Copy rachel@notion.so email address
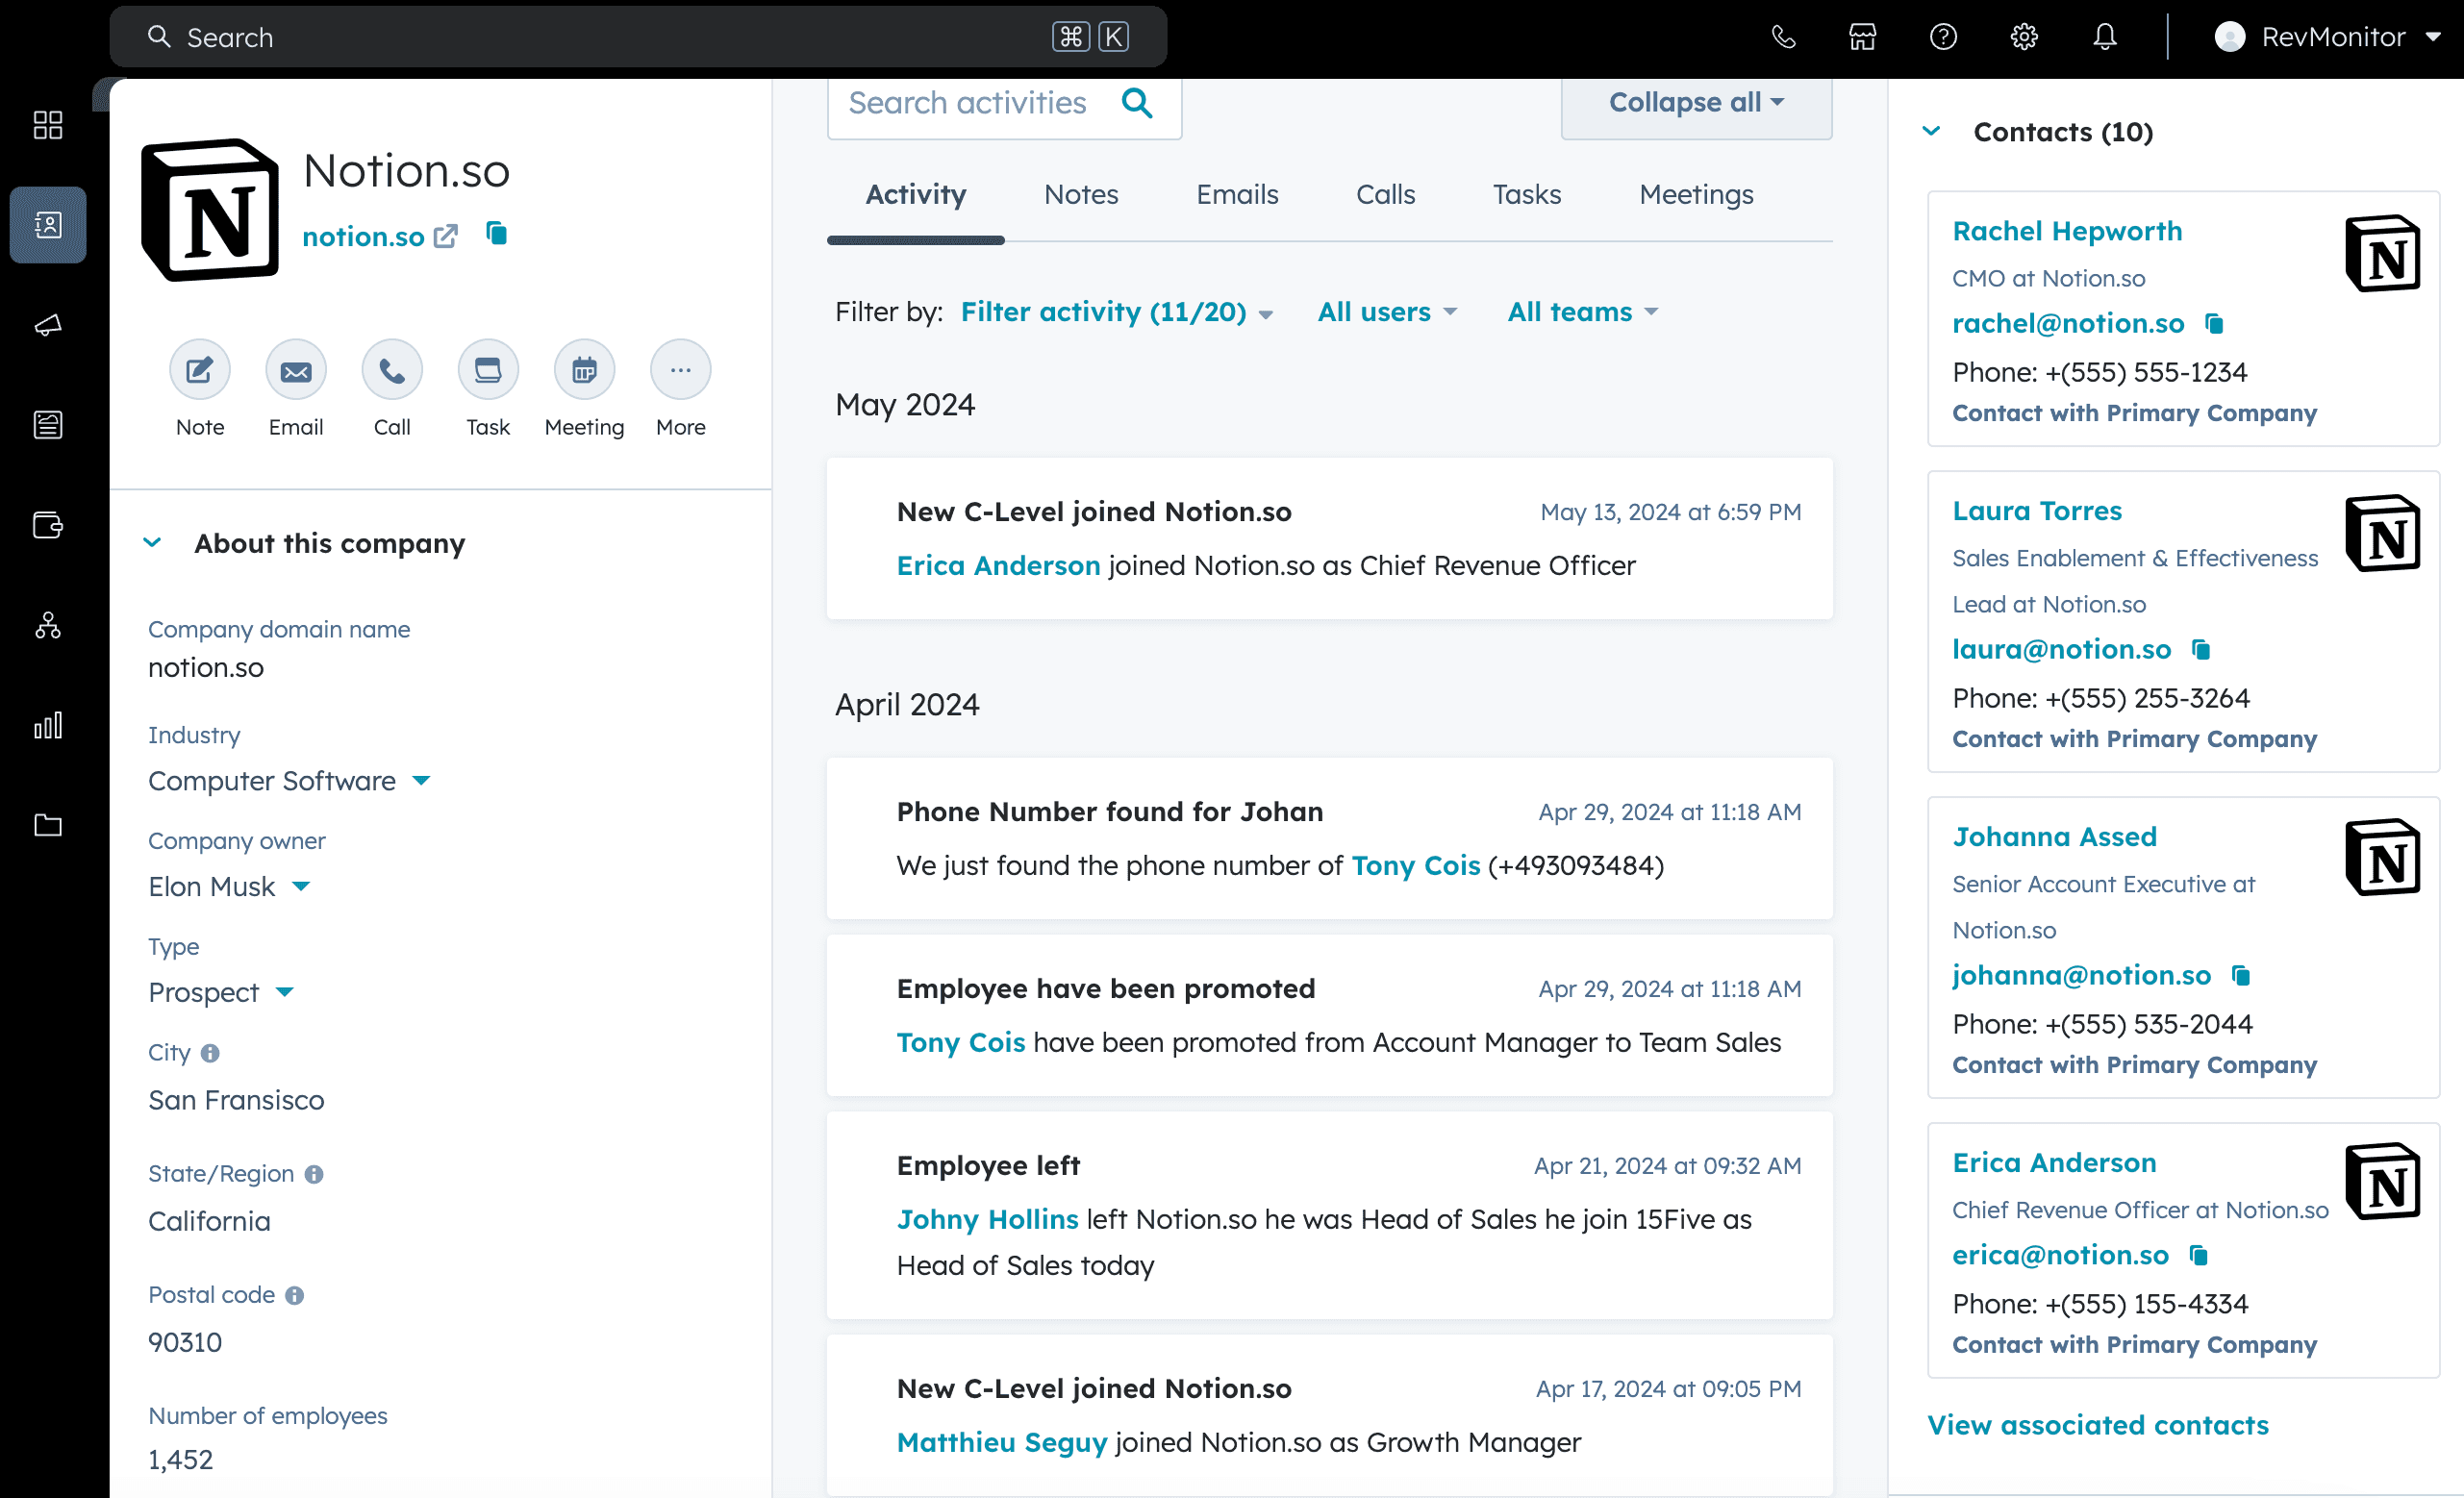2464x1498 pixels. pyautogui.click(x=2214, y=324)
